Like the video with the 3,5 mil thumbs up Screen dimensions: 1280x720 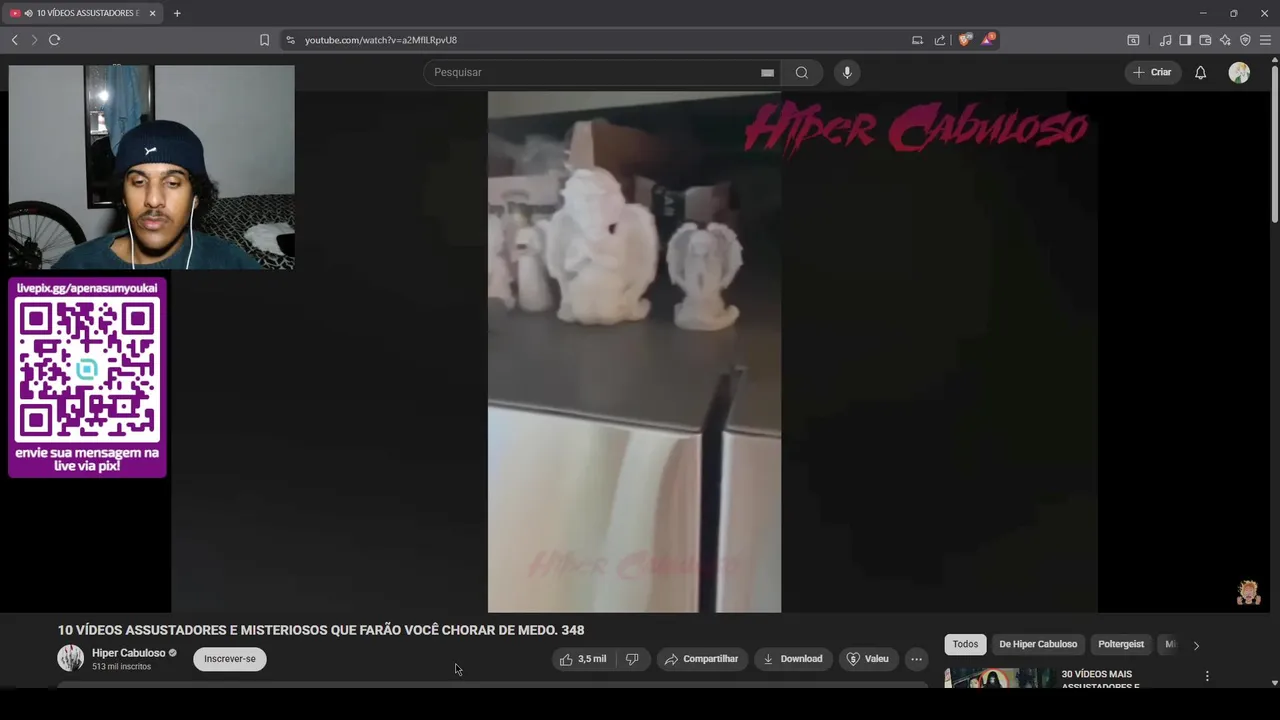[x=584, y=659]
